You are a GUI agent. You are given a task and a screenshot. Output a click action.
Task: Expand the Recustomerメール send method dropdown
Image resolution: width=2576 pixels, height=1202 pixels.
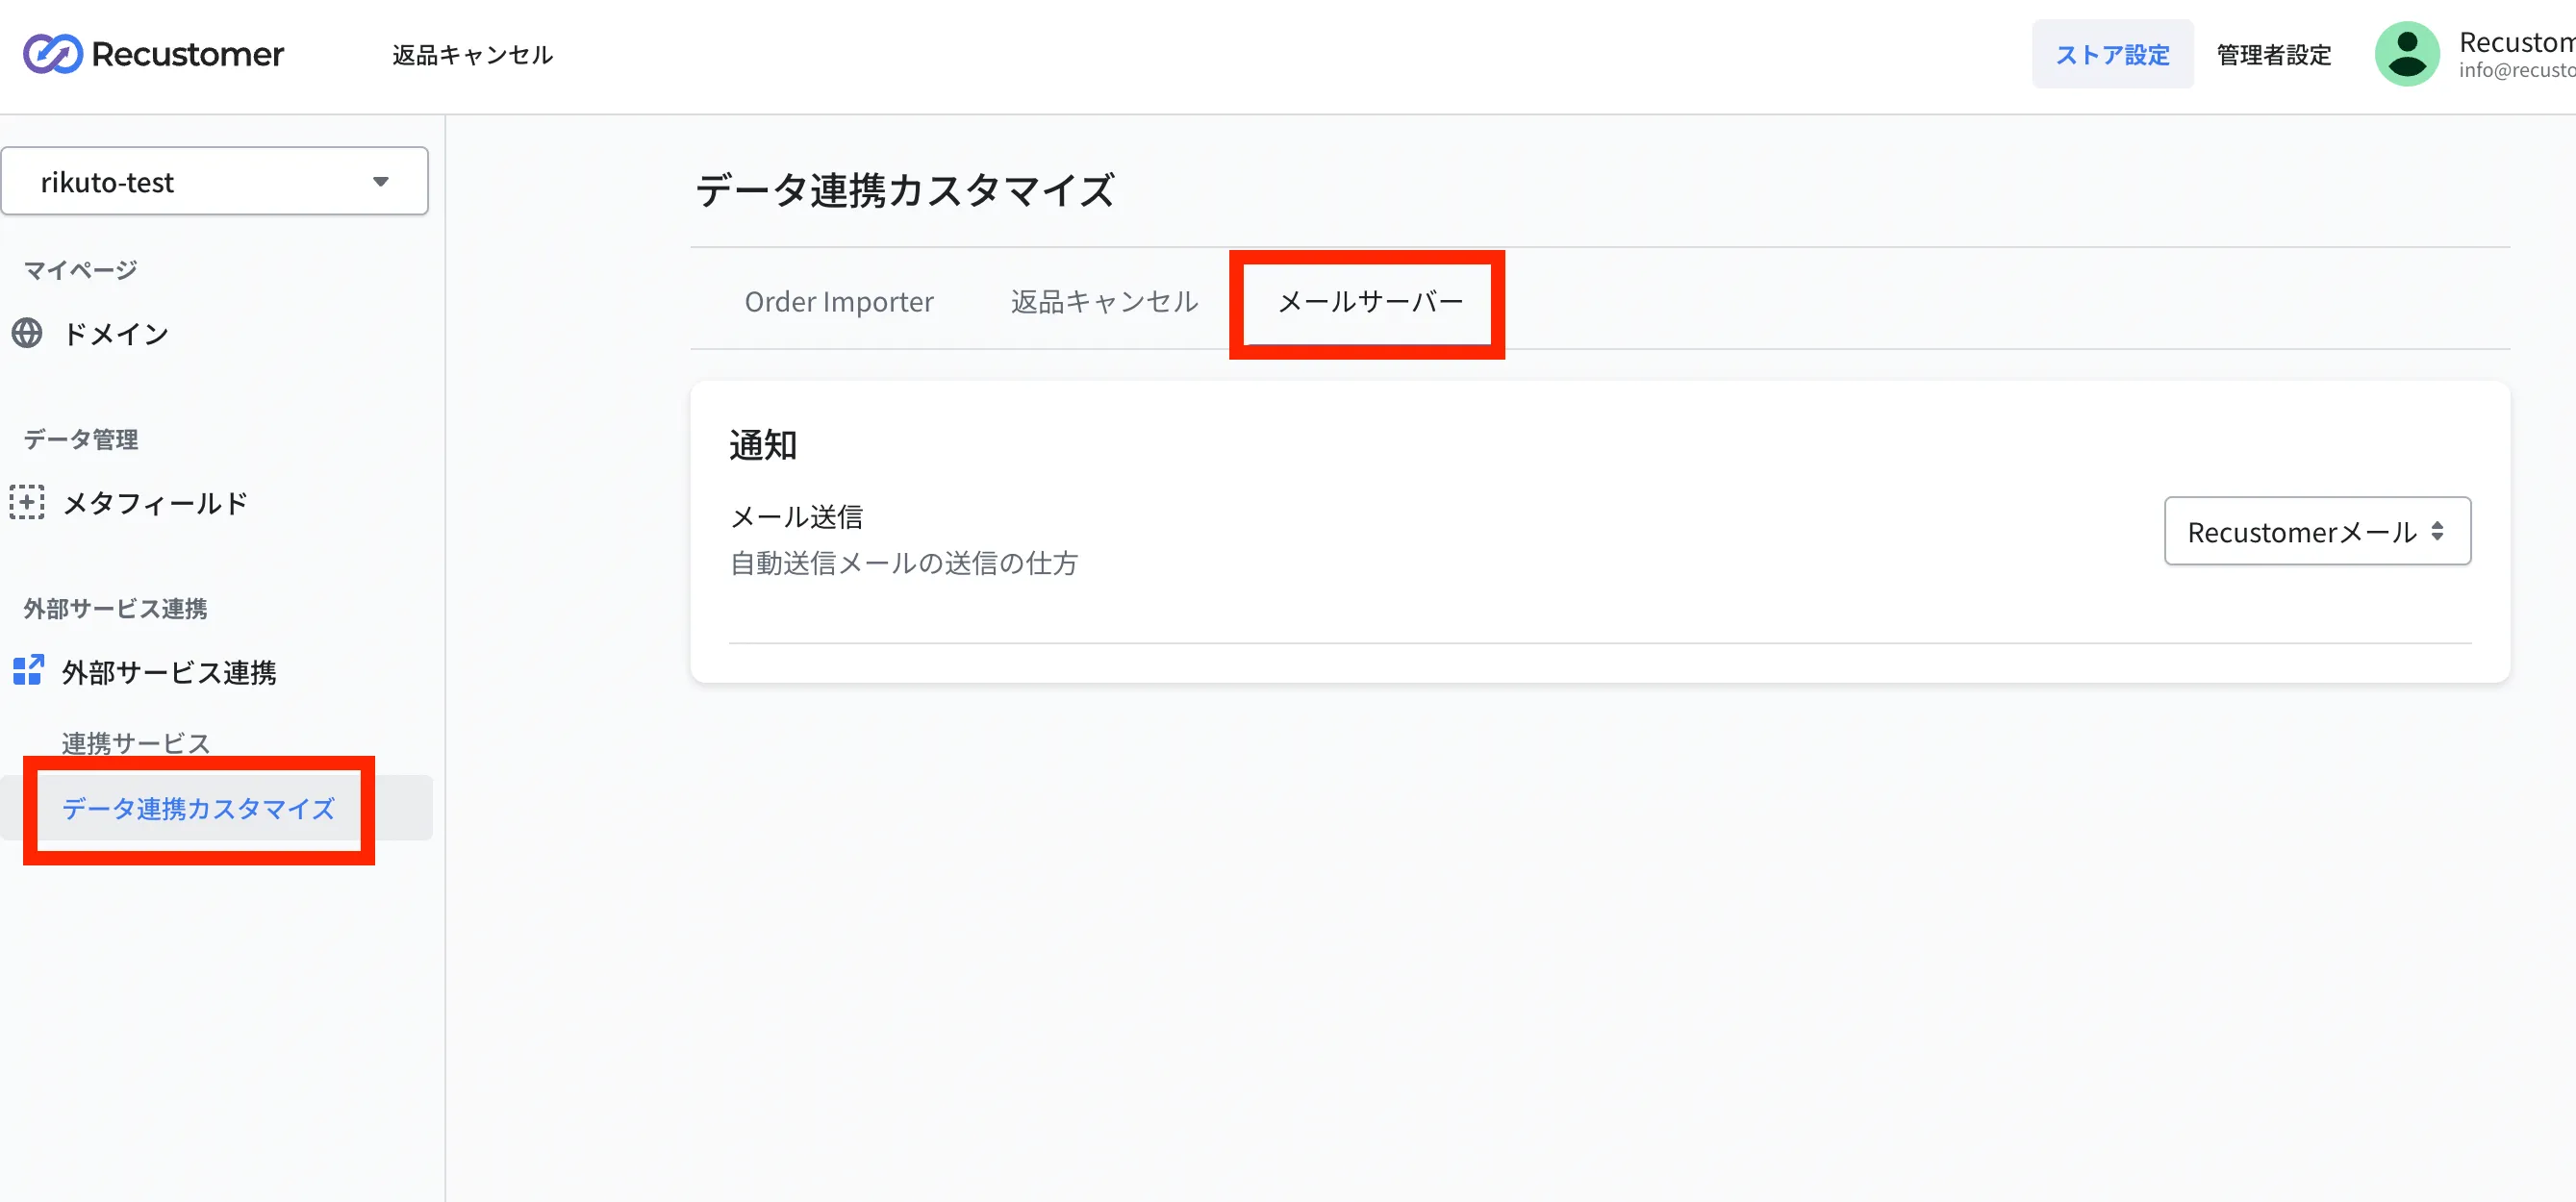click(x=2317, y=531)
